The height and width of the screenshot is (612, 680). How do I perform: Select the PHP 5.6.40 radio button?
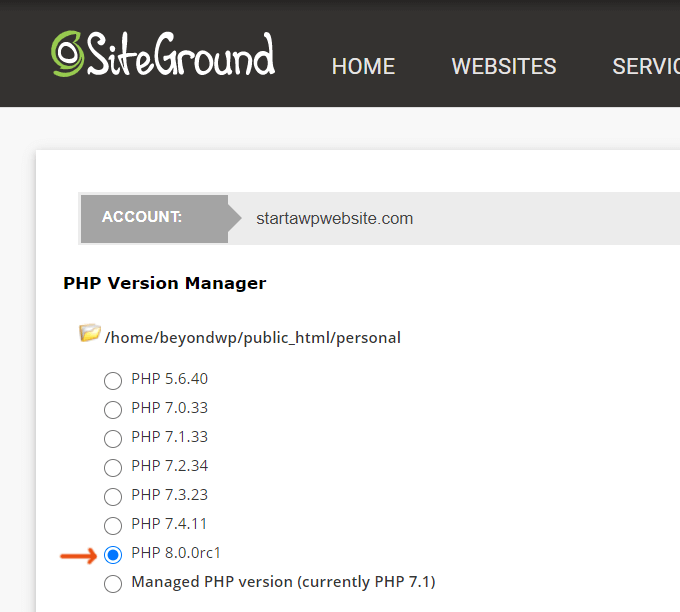113,381
